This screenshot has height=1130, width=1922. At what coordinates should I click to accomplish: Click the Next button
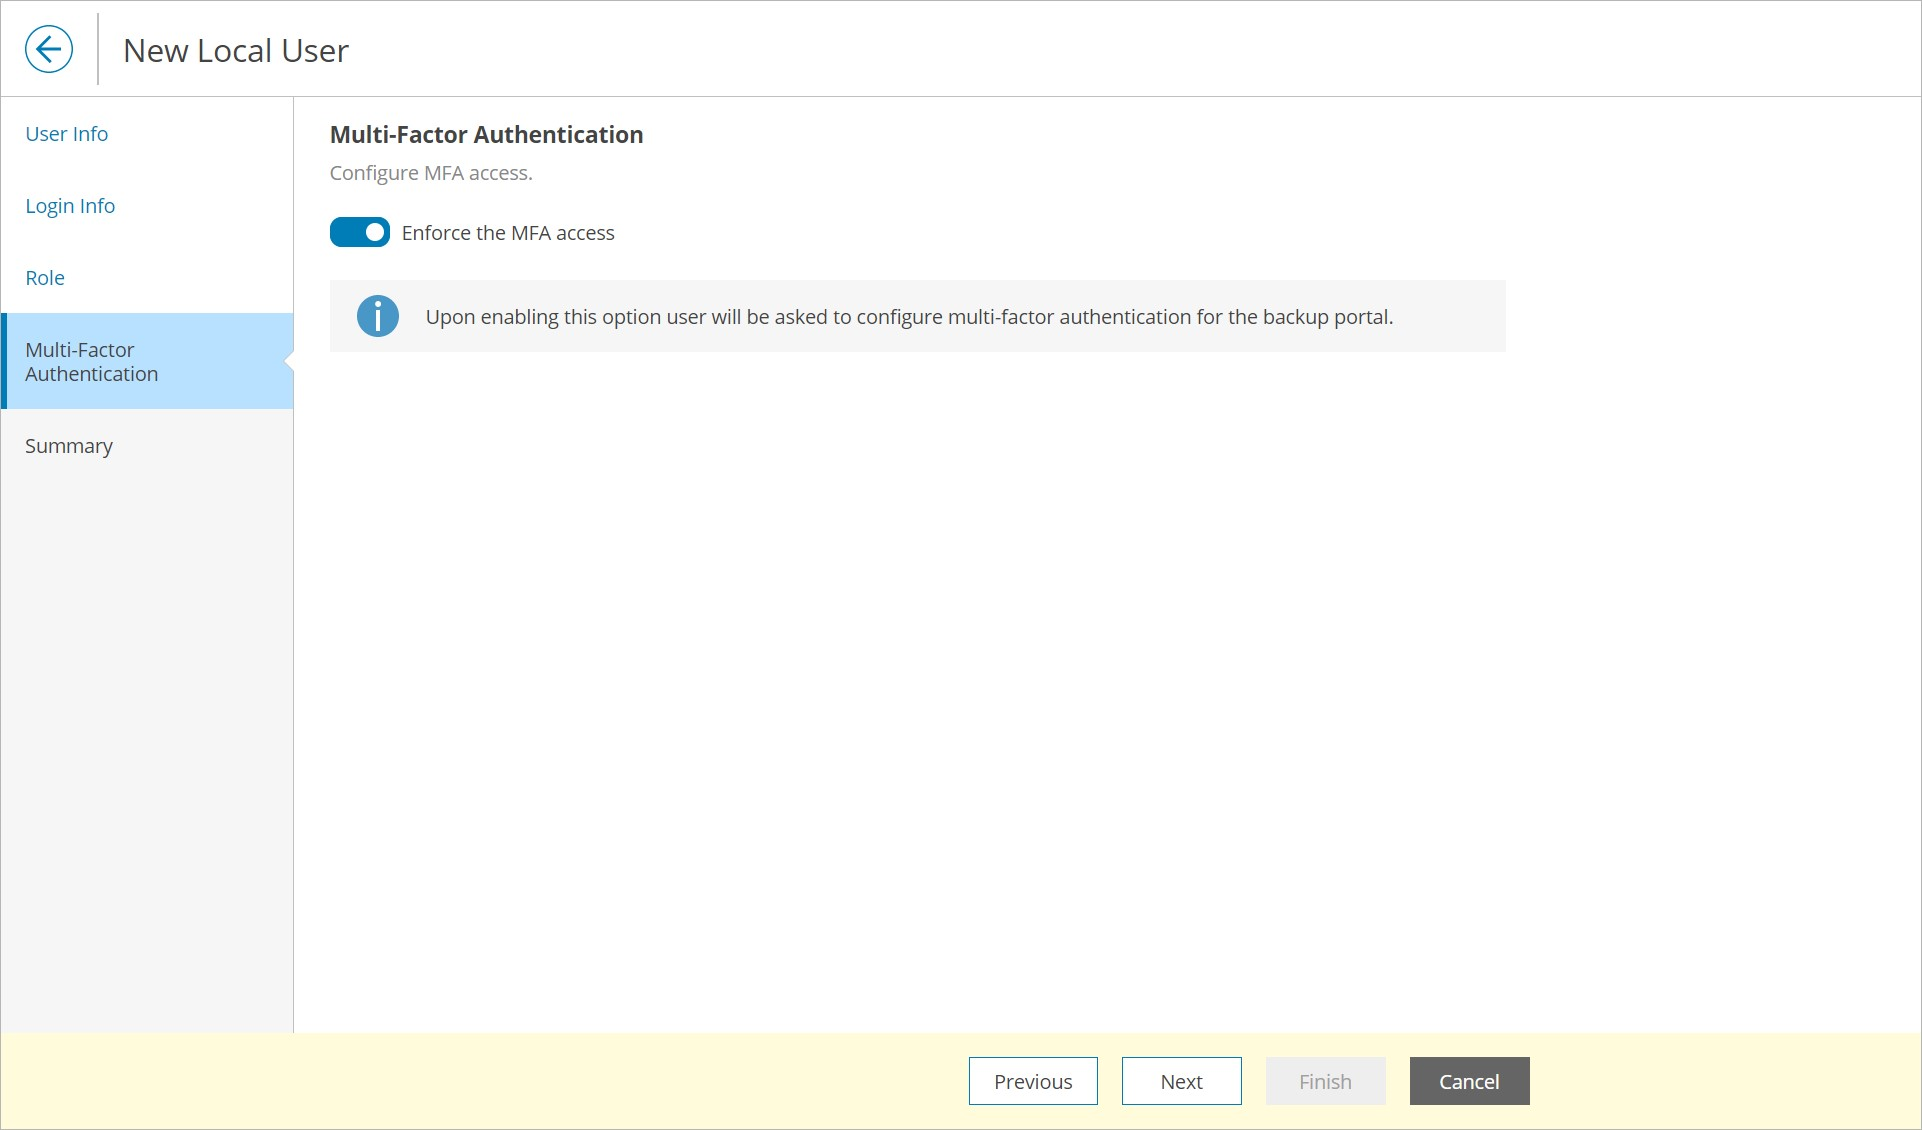click(1181, 1081)
